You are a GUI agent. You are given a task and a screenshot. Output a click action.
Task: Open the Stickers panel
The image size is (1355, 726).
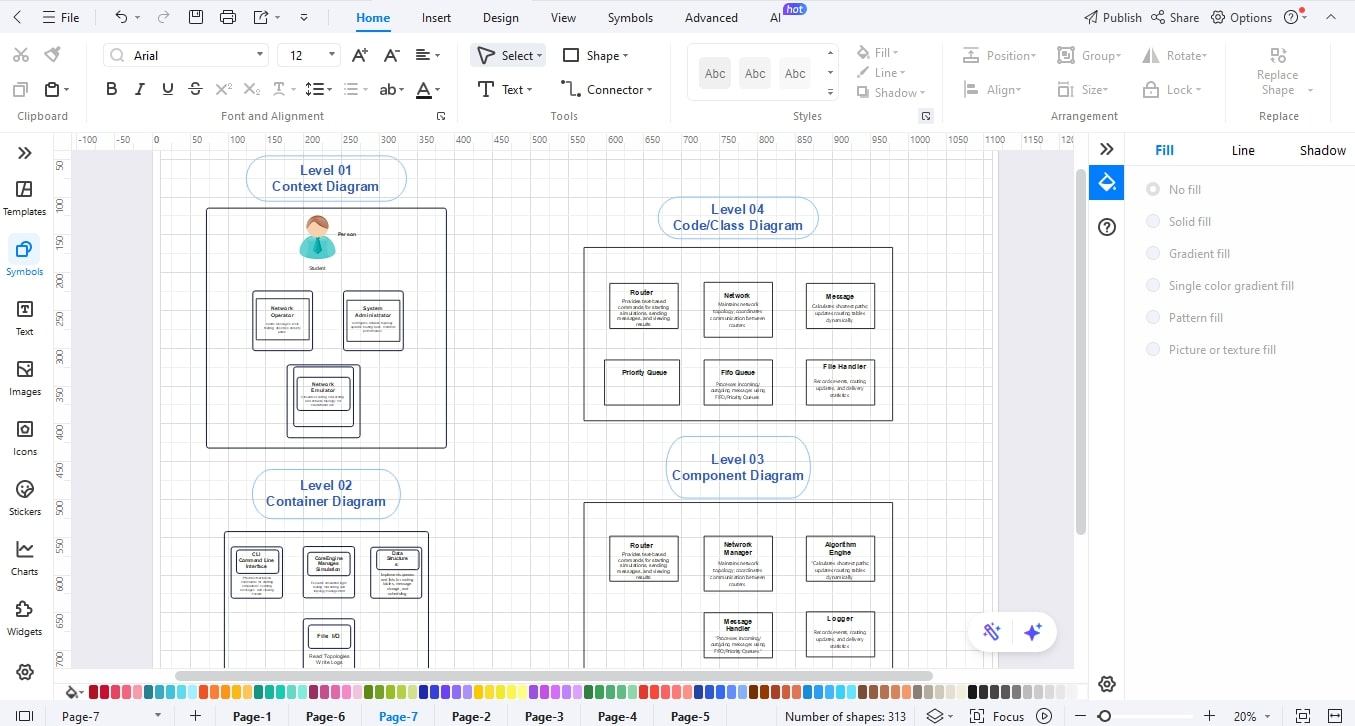tap(24, 496)
